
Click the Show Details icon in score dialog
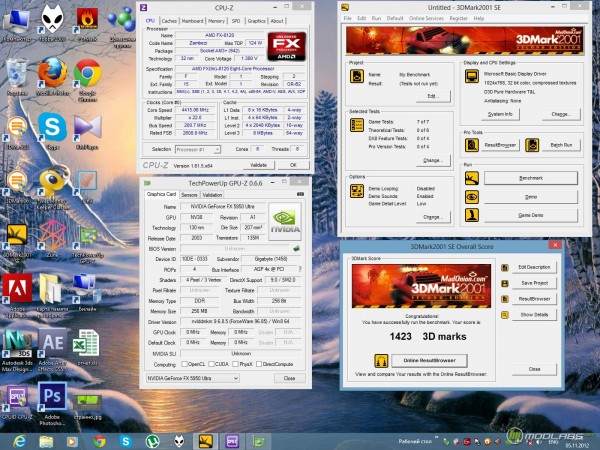tap(505, 315)
